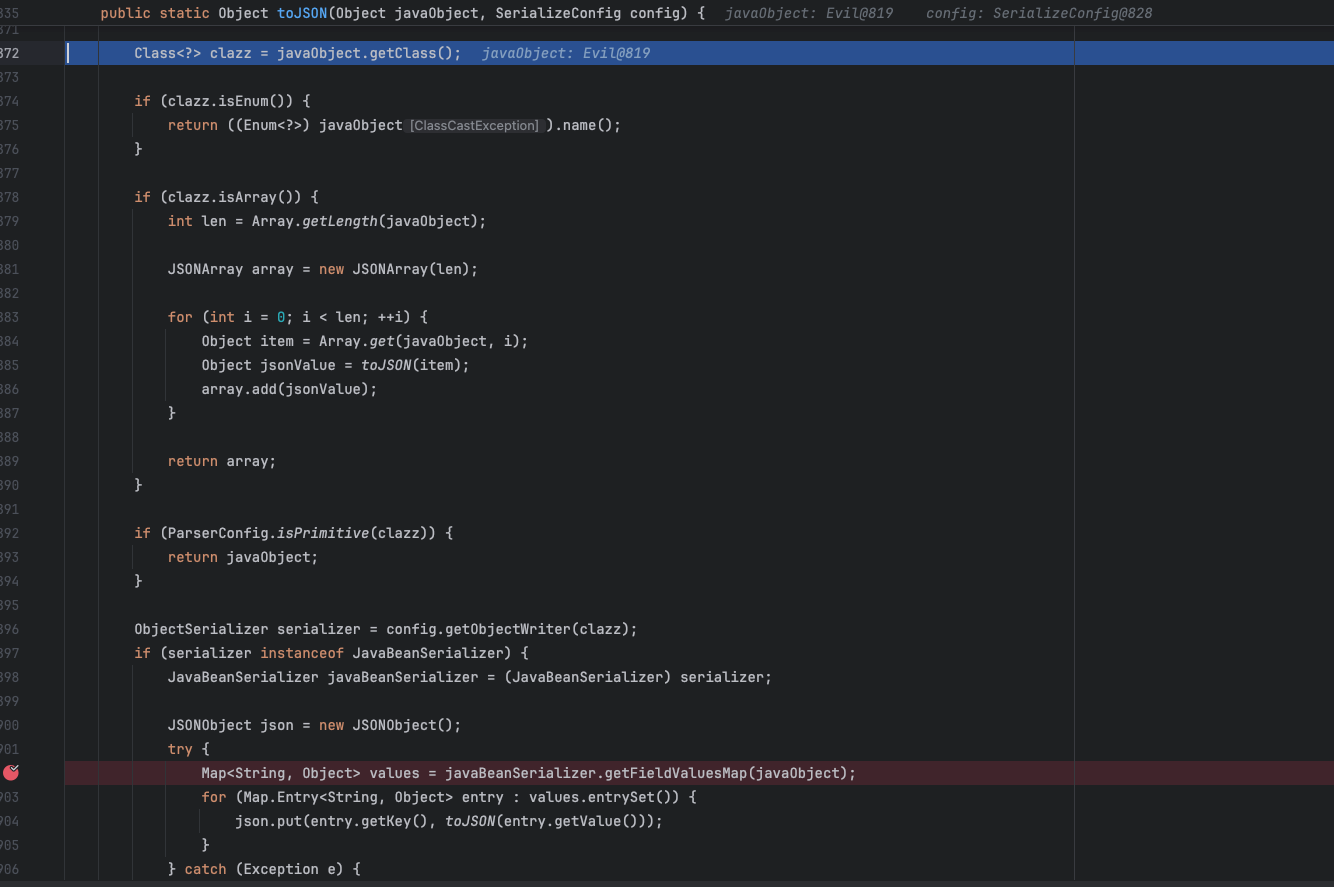Click SerializeConfig@828 debug value in sticky header

coord(1038,13)
